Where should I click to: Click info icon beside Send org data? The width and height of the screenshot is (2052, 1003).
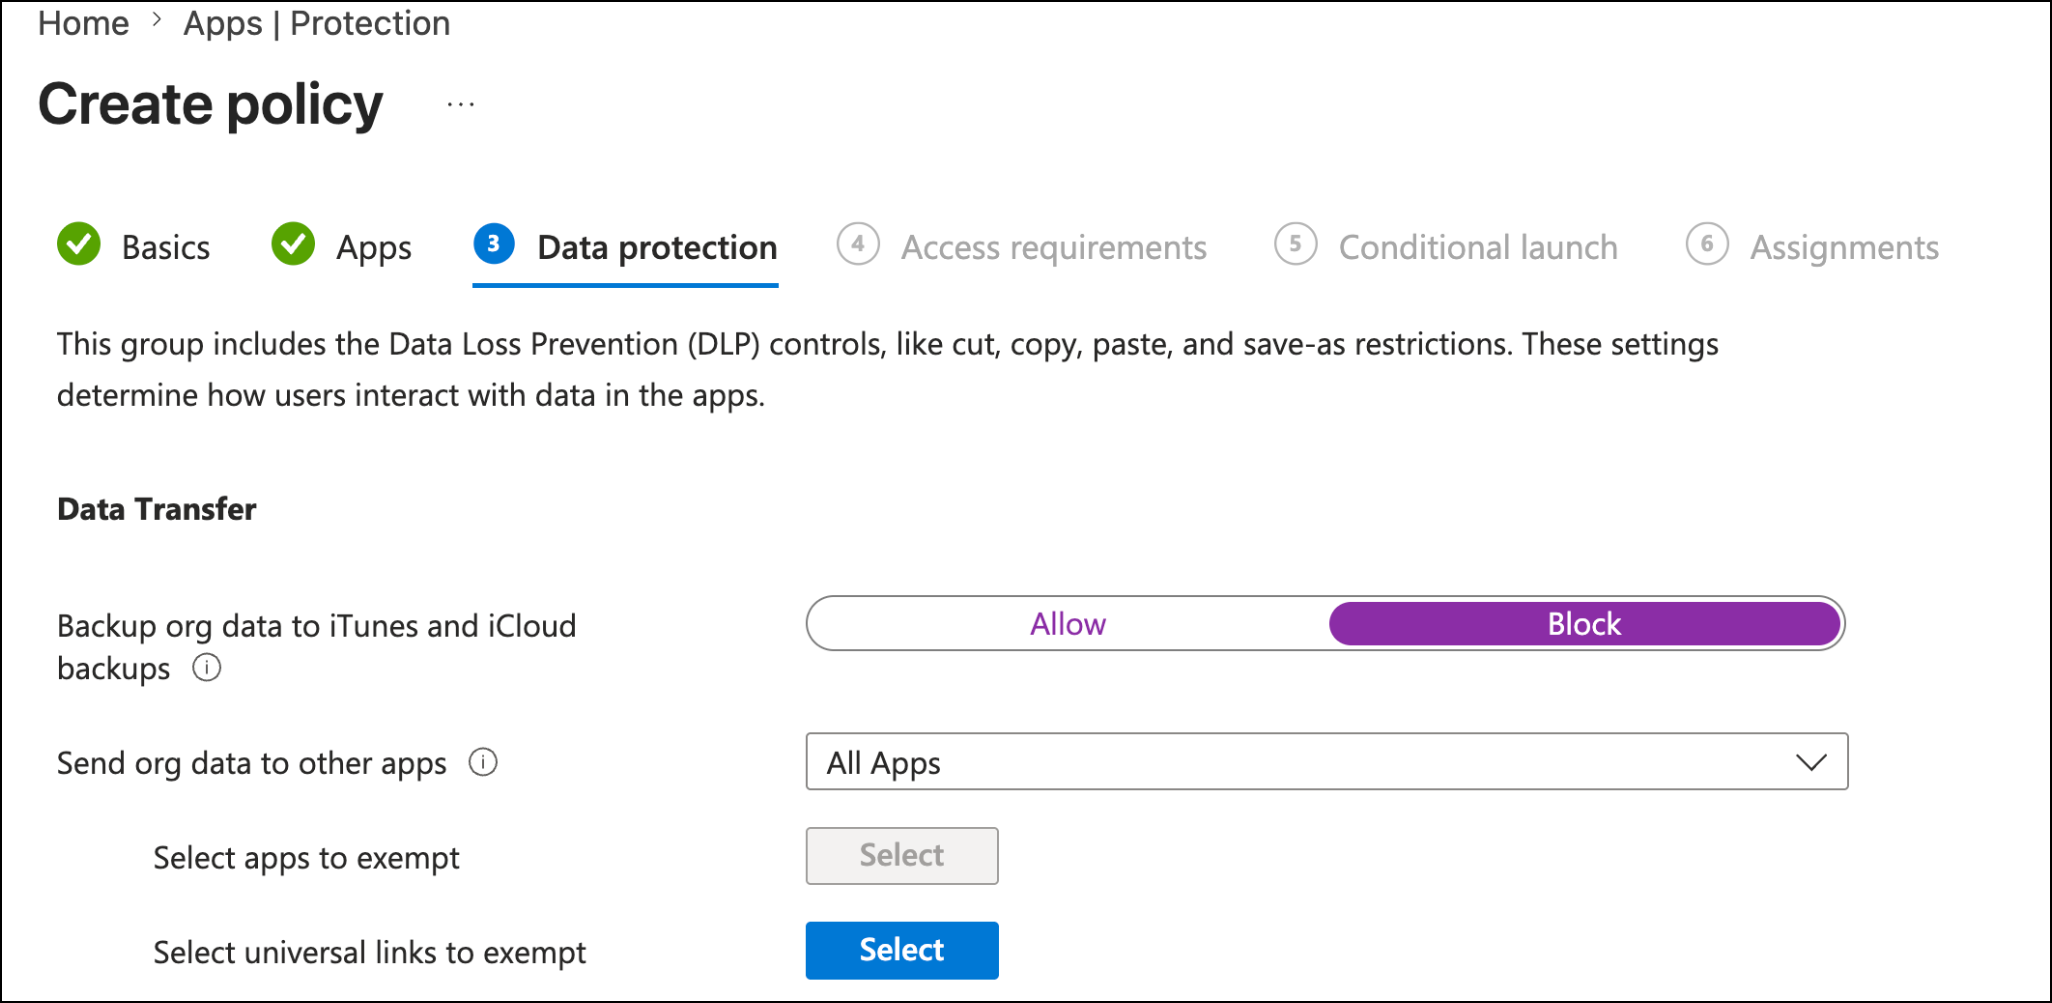tap(483, 762)
